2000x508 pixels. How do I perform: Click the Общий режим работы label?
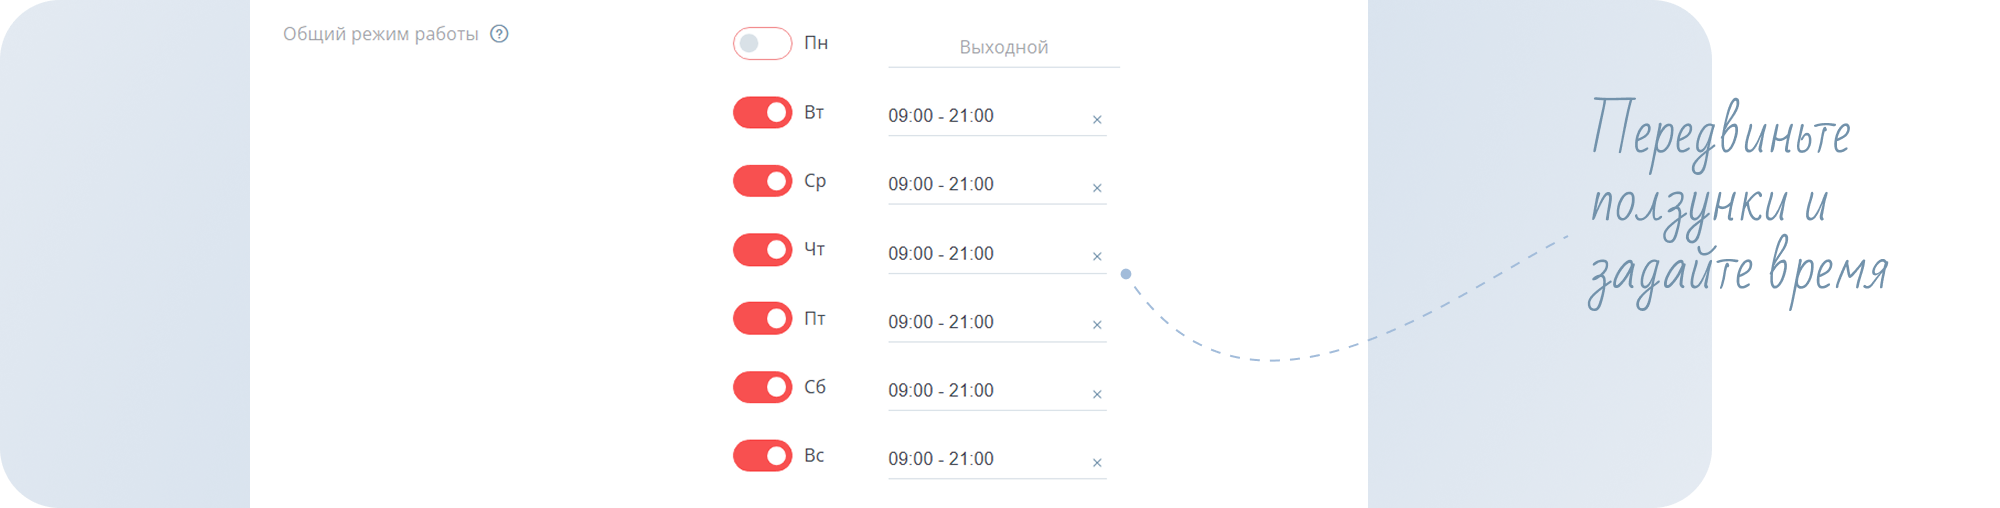pos(380,34)
